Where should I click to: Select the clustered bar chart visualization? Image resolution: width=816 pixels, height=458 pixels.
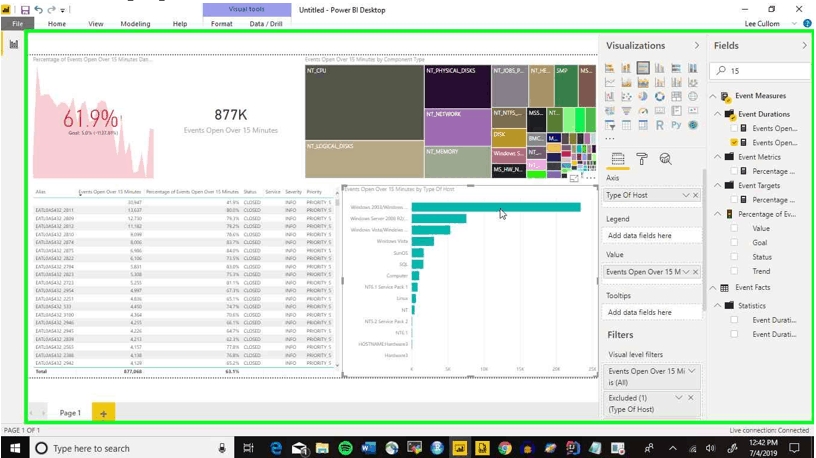coord(643,68)
